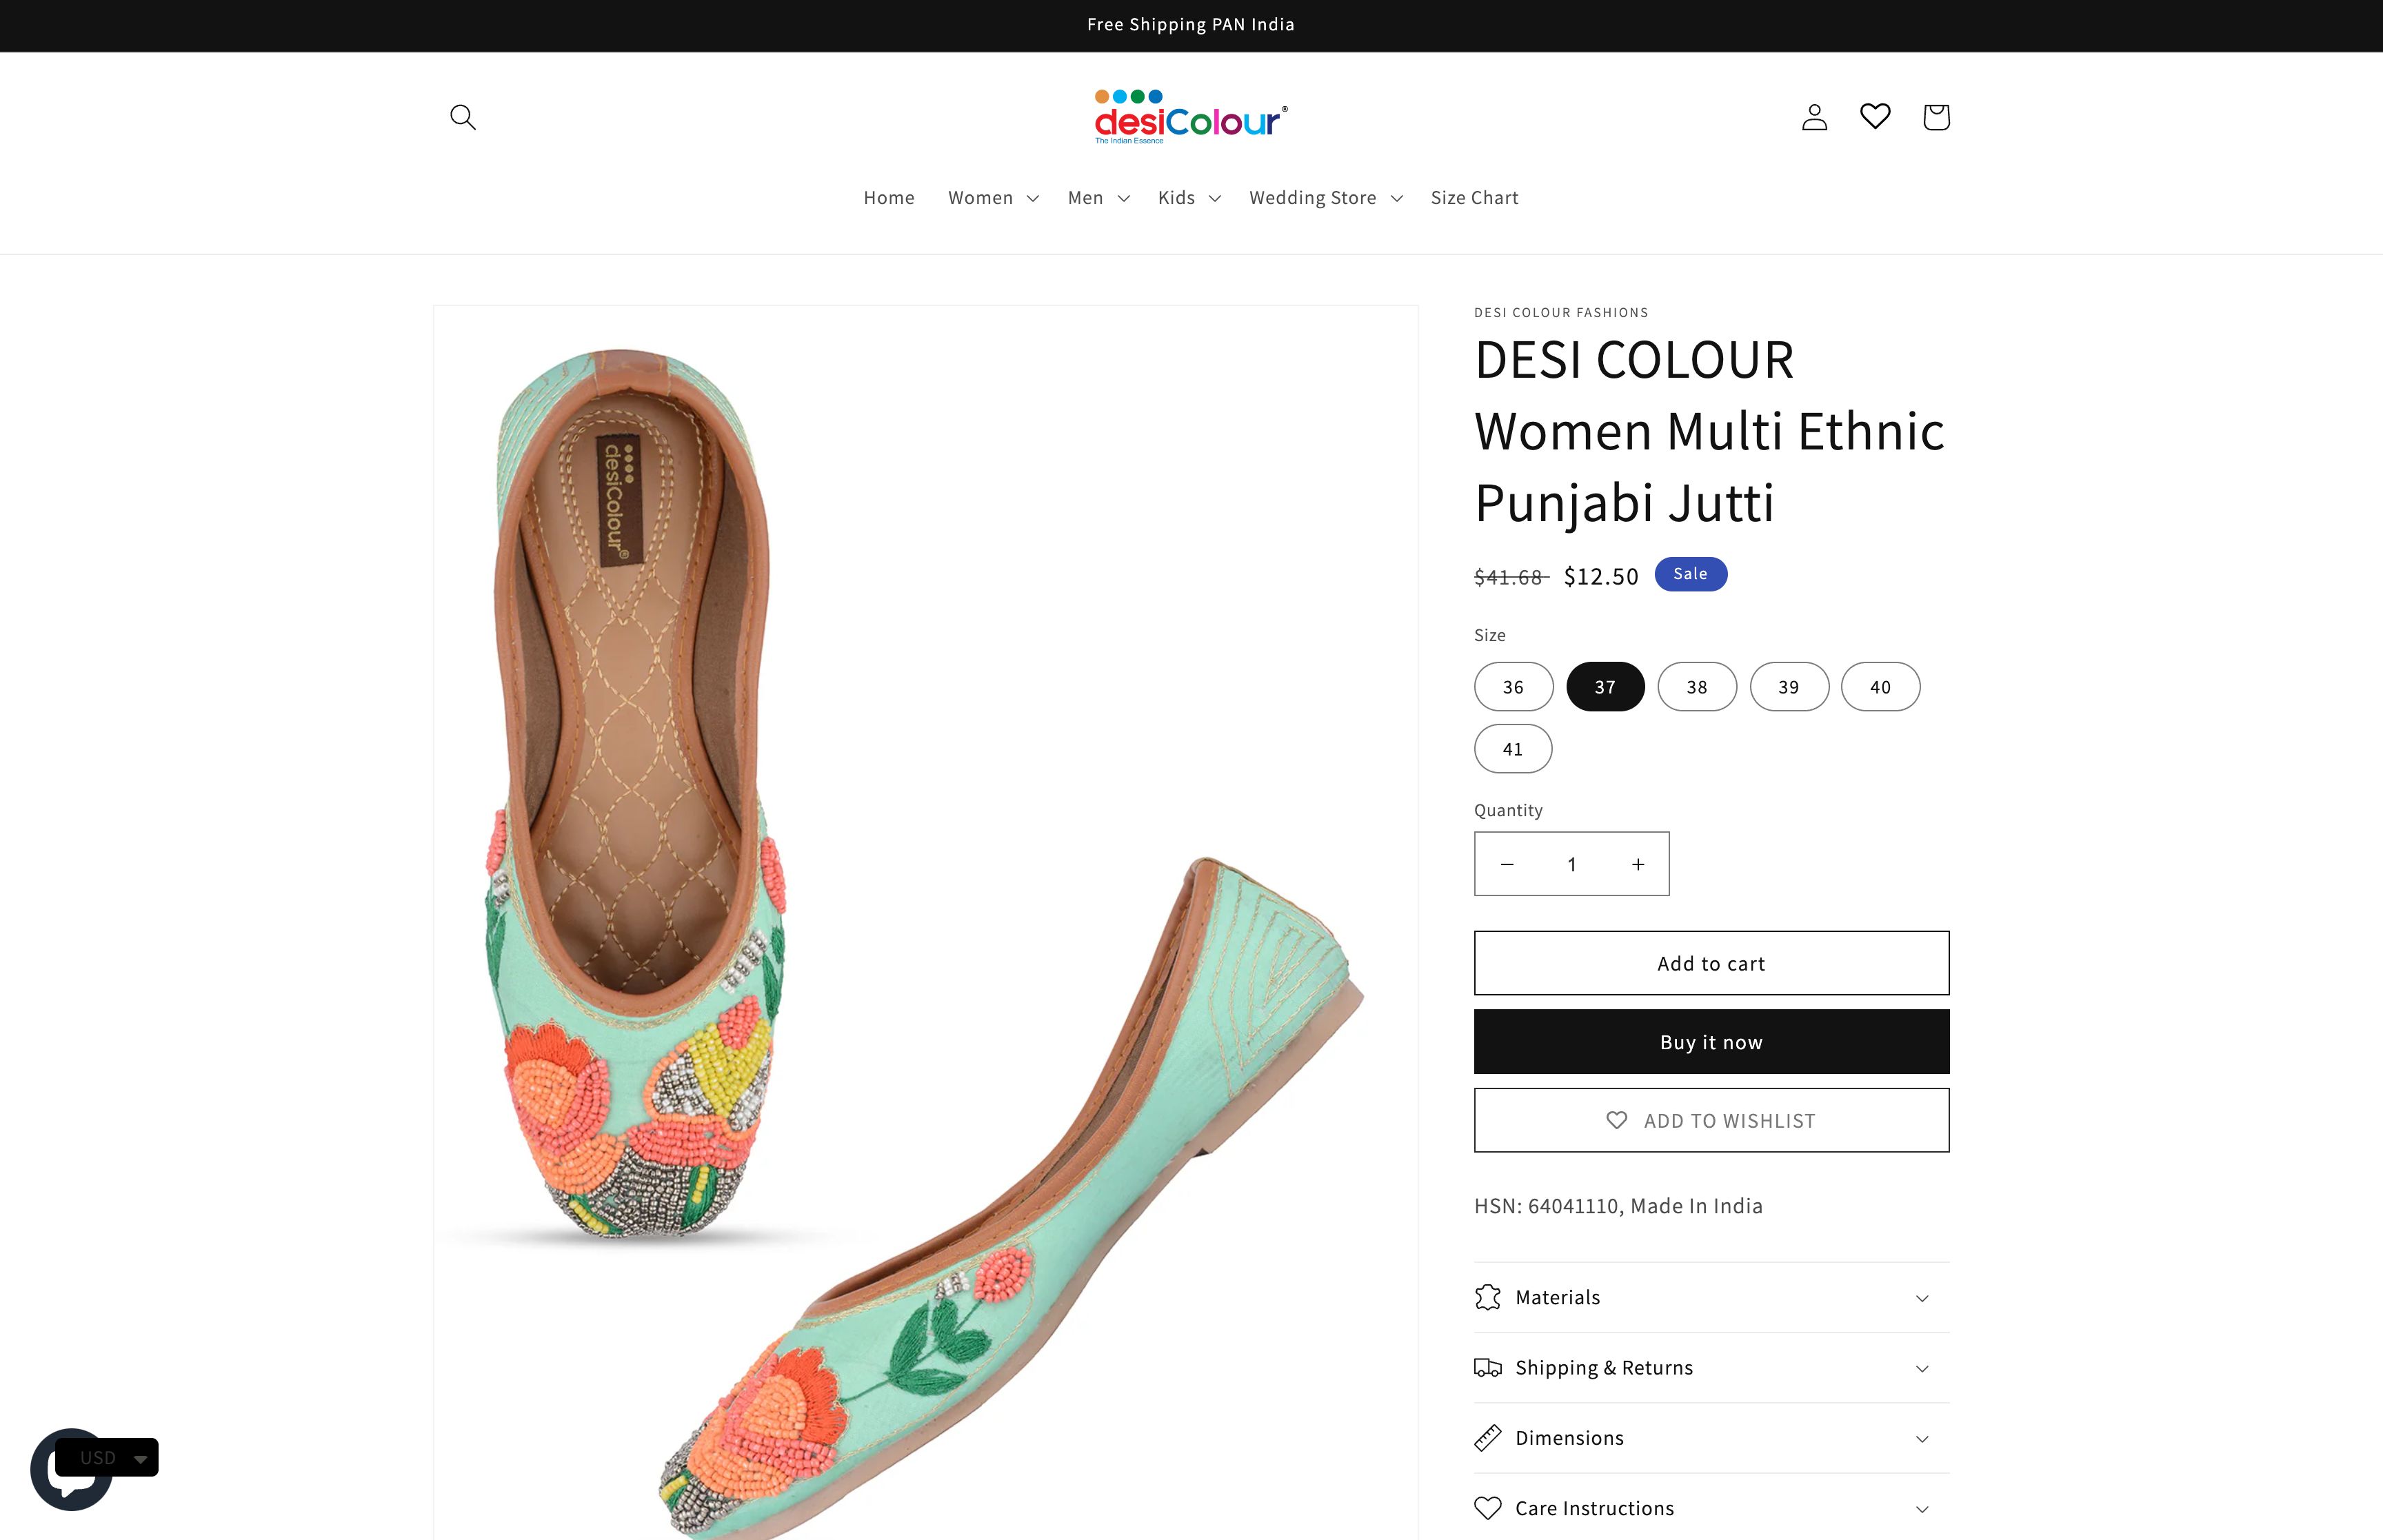This screenshot has height=1540, width=2383.
Task: Open the search panel
Action: 463,117
